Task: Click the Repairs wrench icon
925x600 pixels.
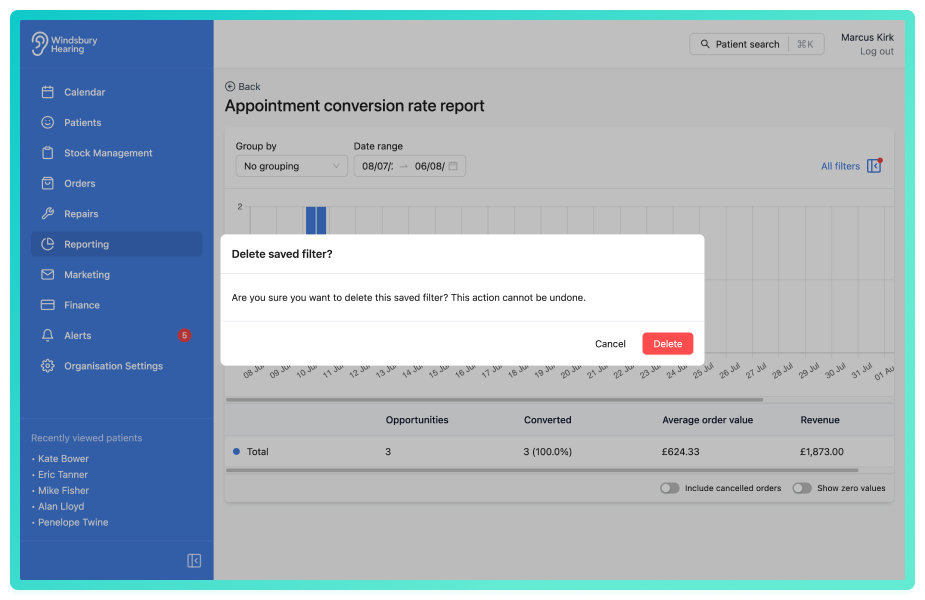Action: click(48, 214)
